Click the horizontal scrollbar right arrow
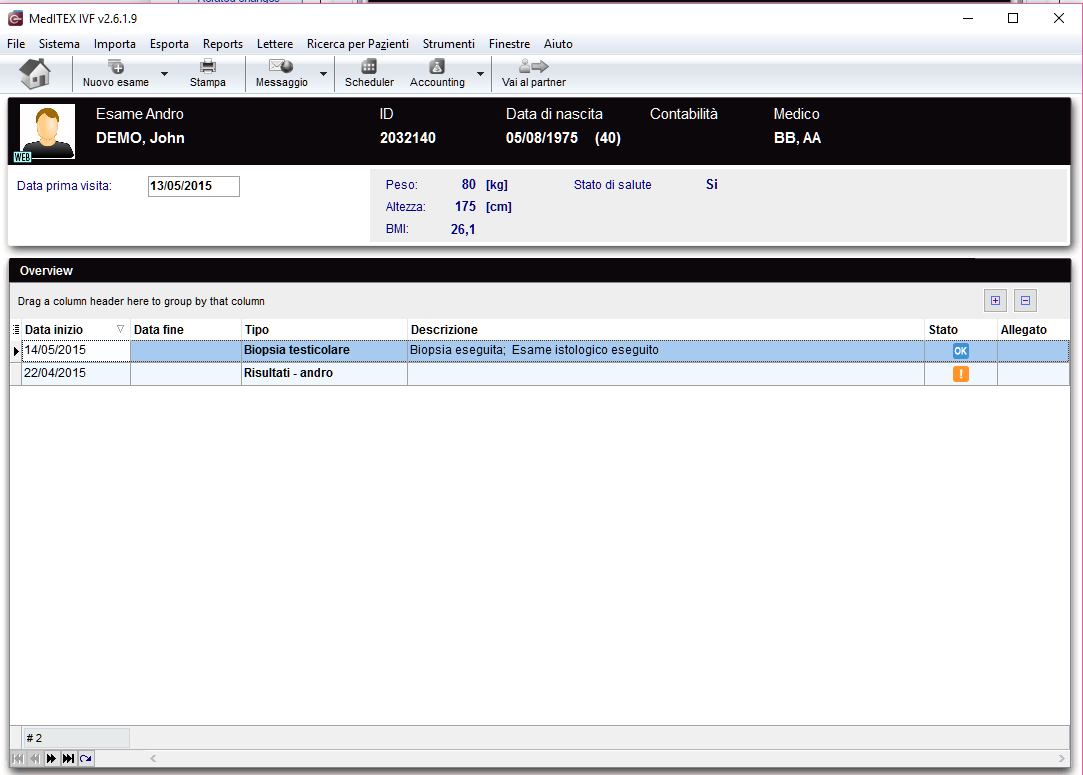The height and width of the screenshot is (775, 1083). pyautogui.click(x=1062, y=758)
